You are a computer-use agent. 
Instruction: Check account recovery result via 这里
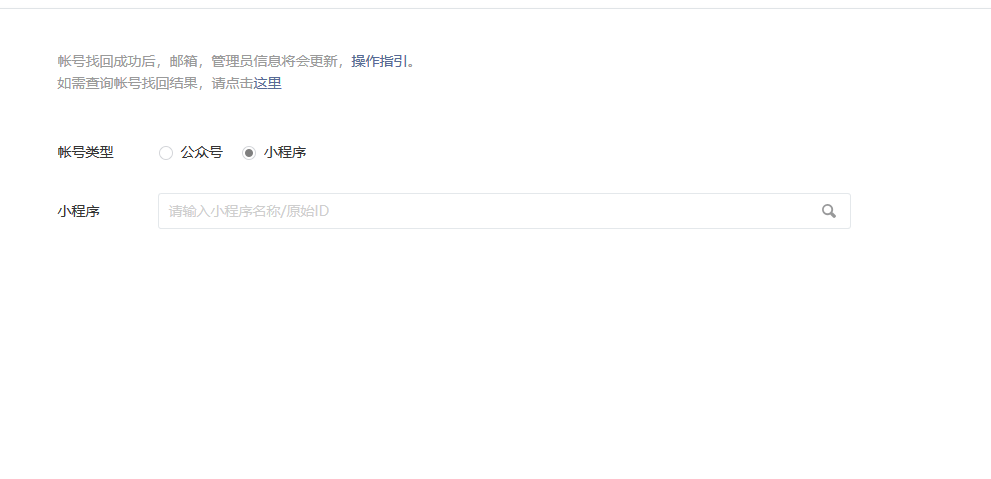(x=267, y=83)
